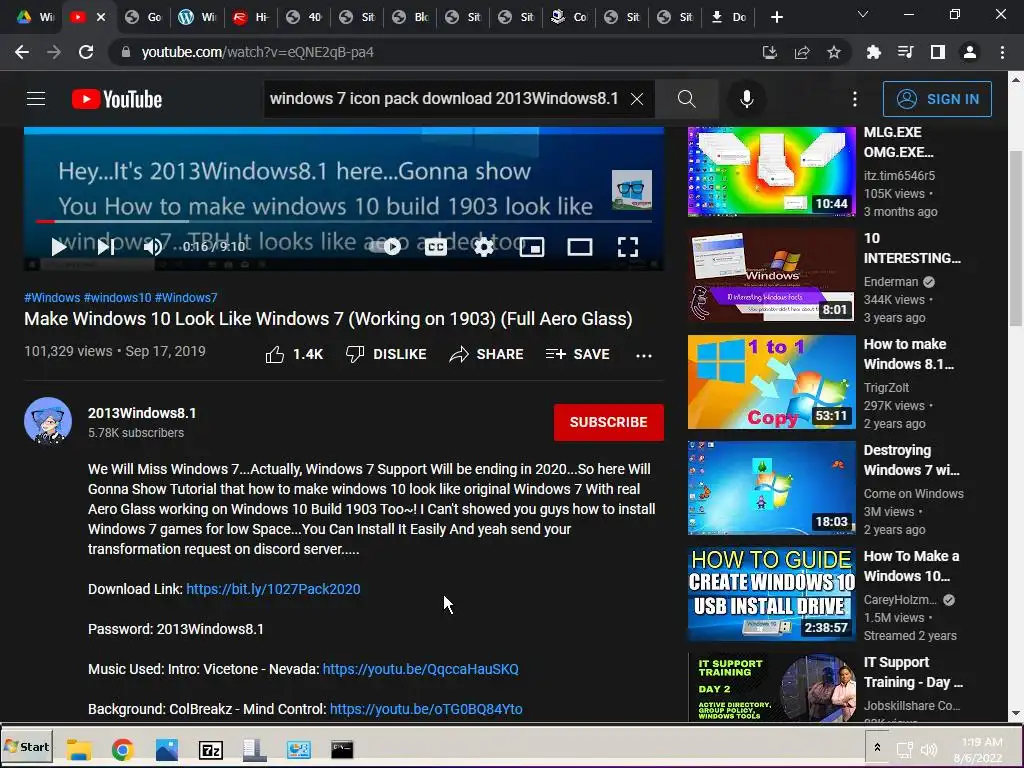The height and width of the screenshot is (768, 1024).
Task: Install the app with the address bar icon
Action: coord(770,52)
